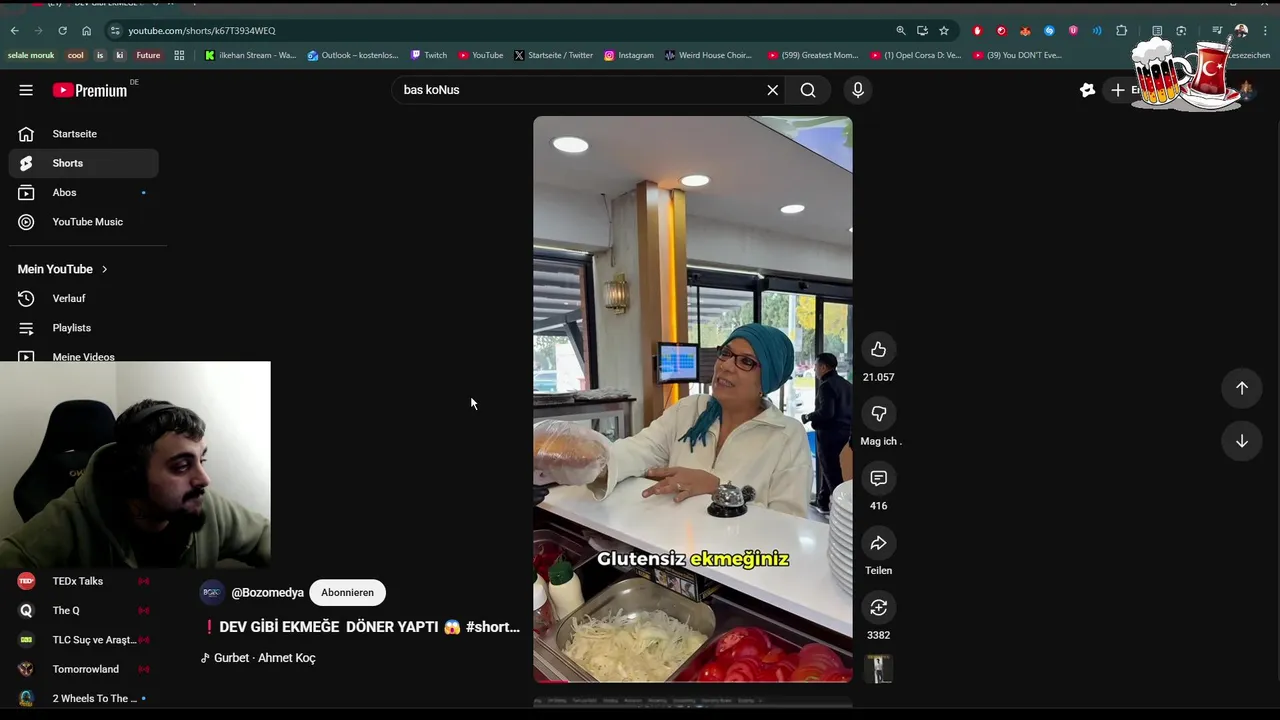Go to YouTube Premium home via logo
Viewport: 1280px width, 720px height.
90,90
